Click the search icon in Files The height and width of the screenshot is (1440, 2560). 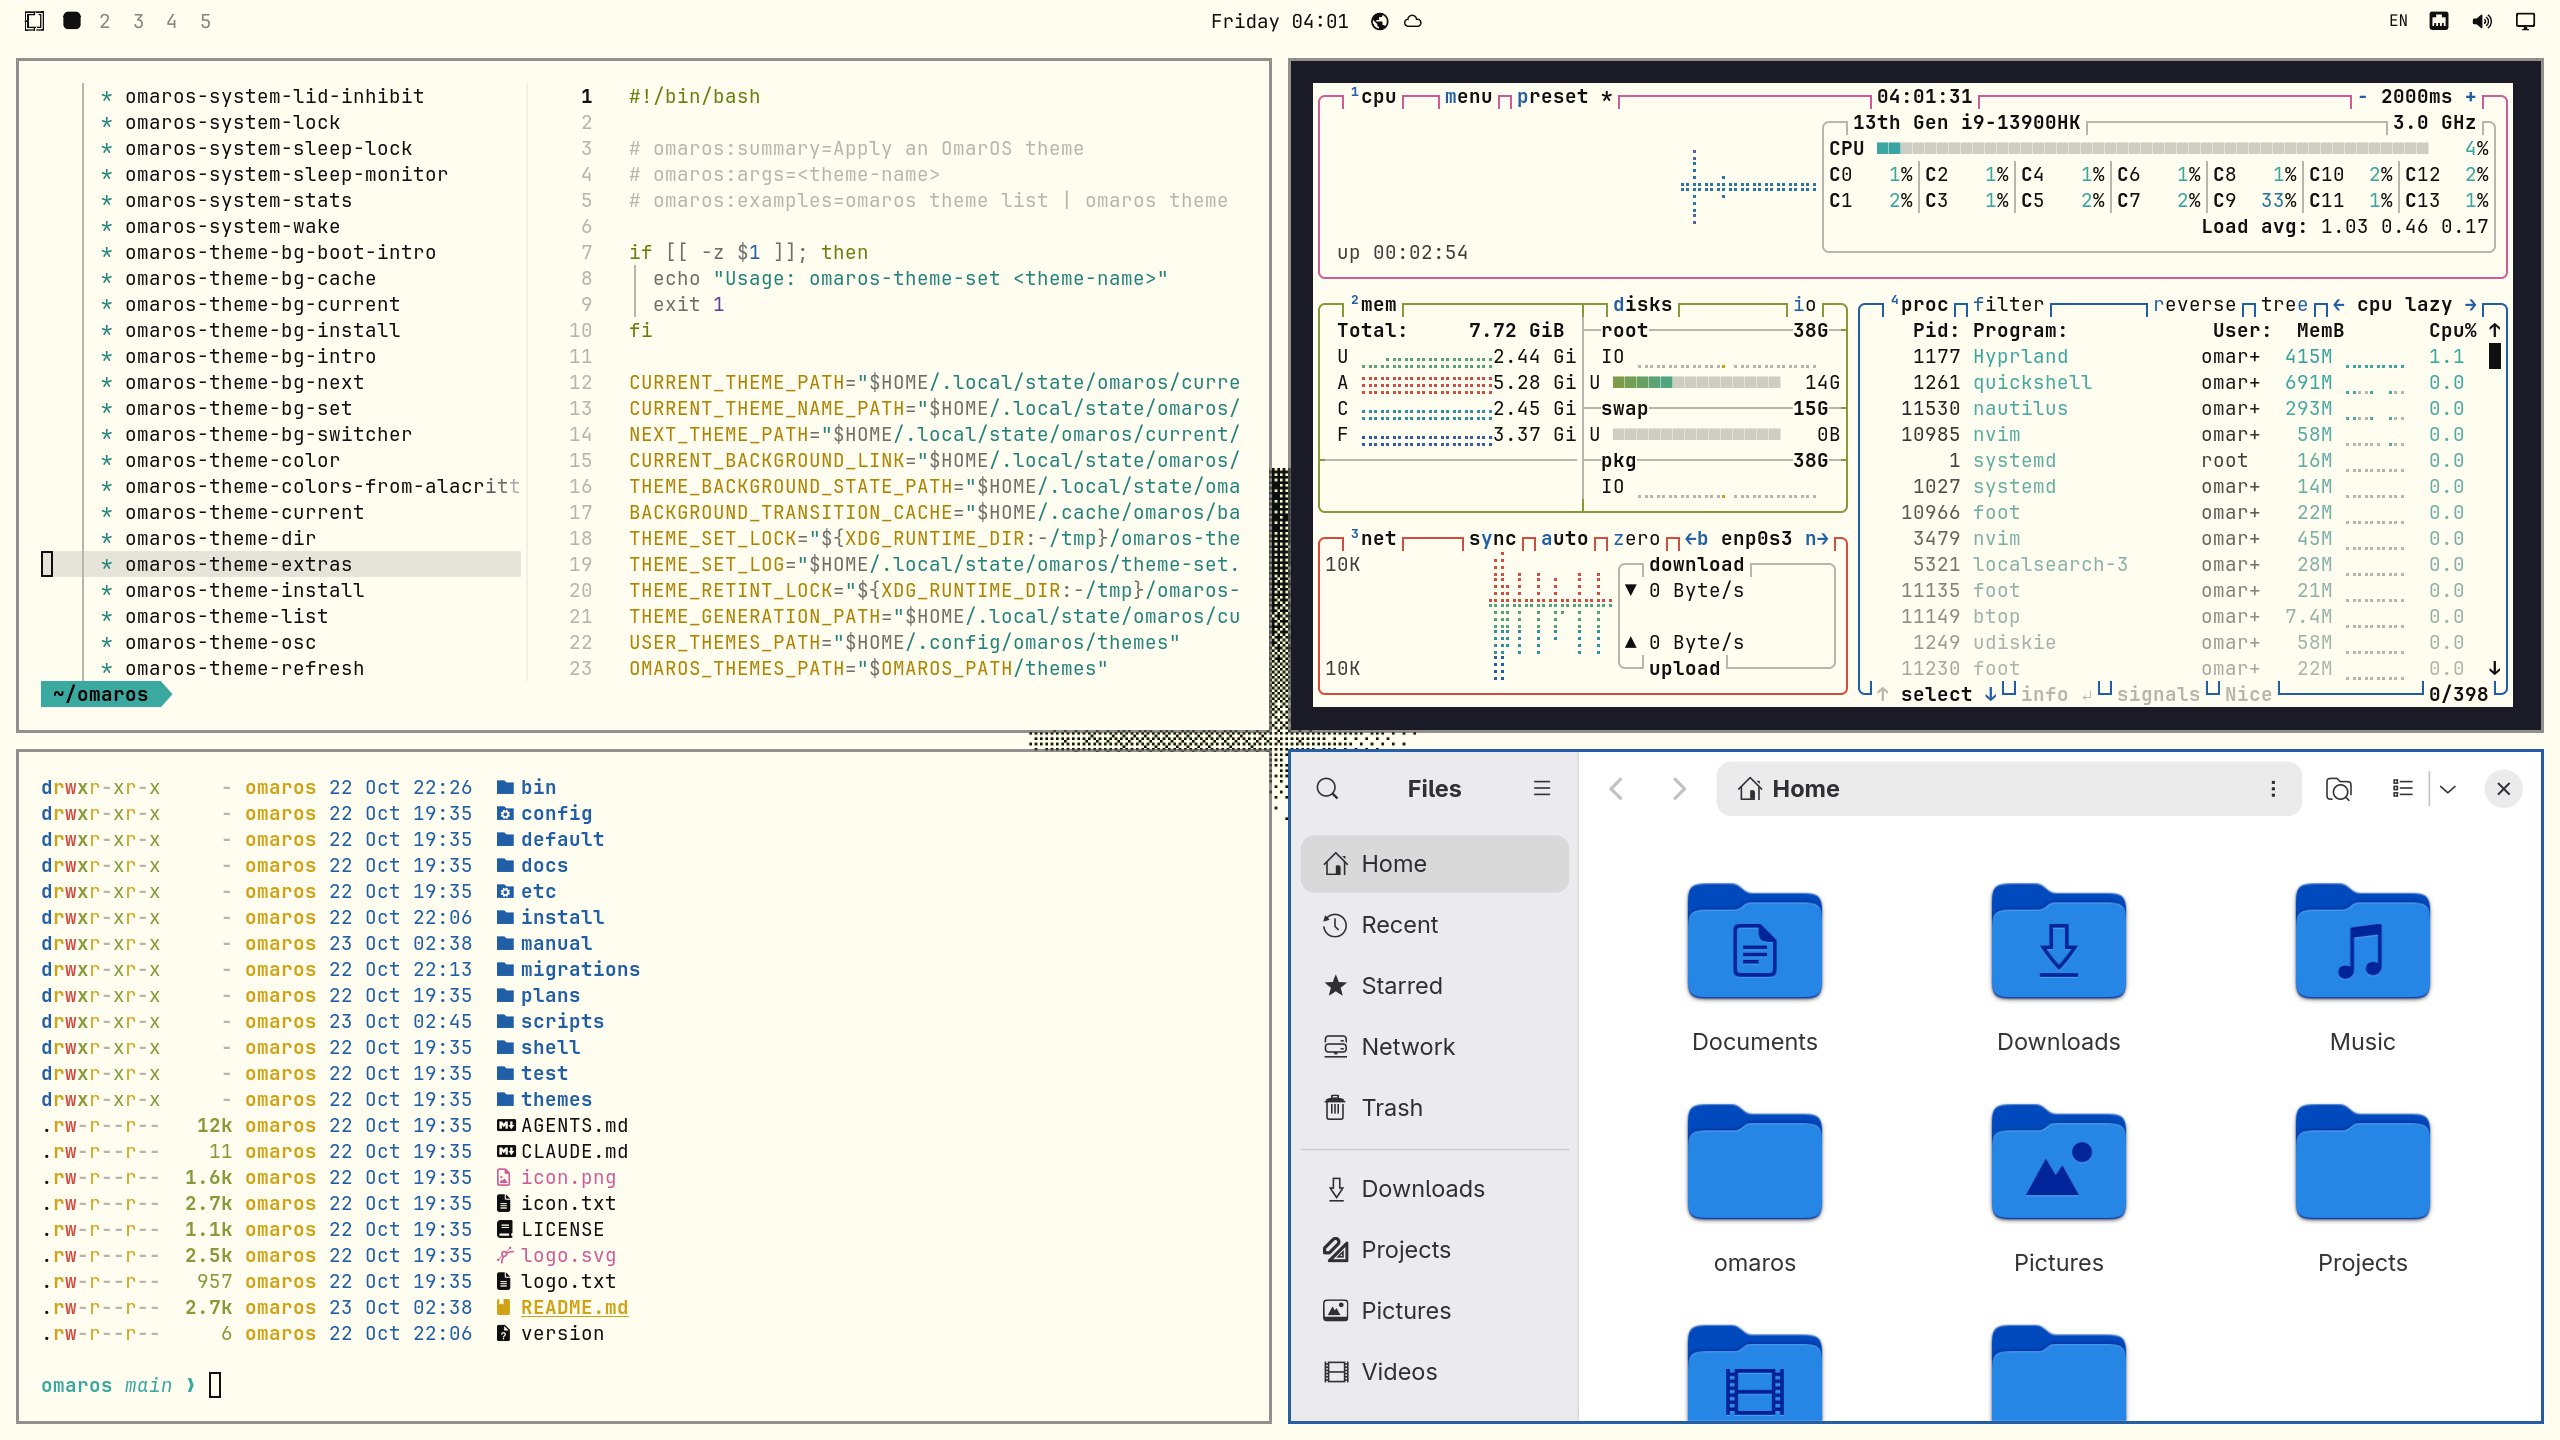pos(1327,788)
